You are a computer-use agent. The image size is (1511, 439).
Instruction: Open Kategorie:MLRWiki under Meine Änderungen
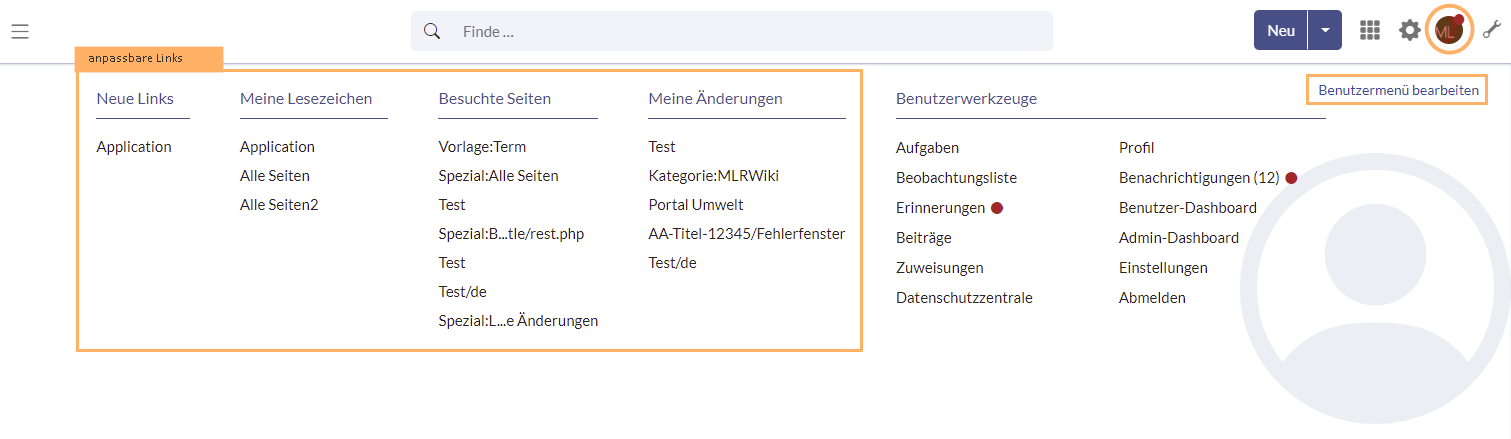click(713, 176)
